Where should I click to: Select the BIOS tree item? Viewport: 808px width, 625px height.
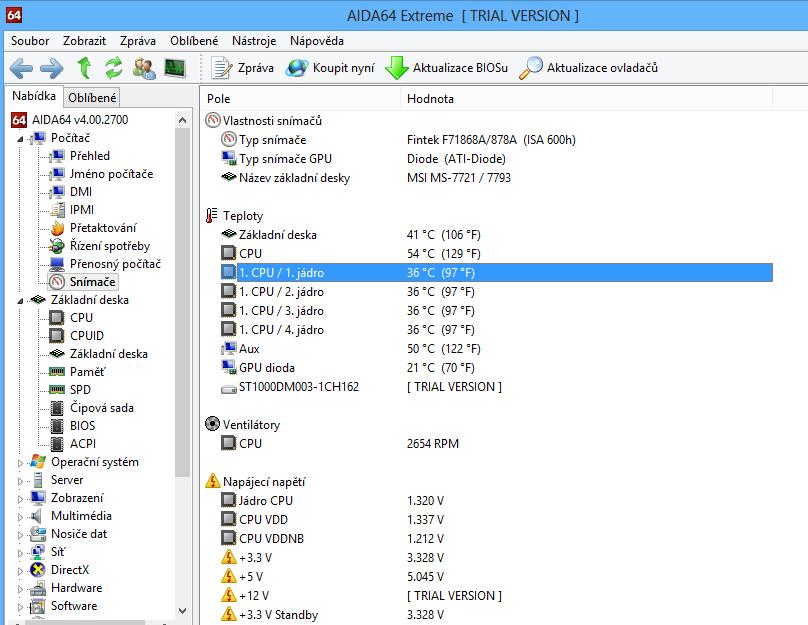tap(72, 426)
